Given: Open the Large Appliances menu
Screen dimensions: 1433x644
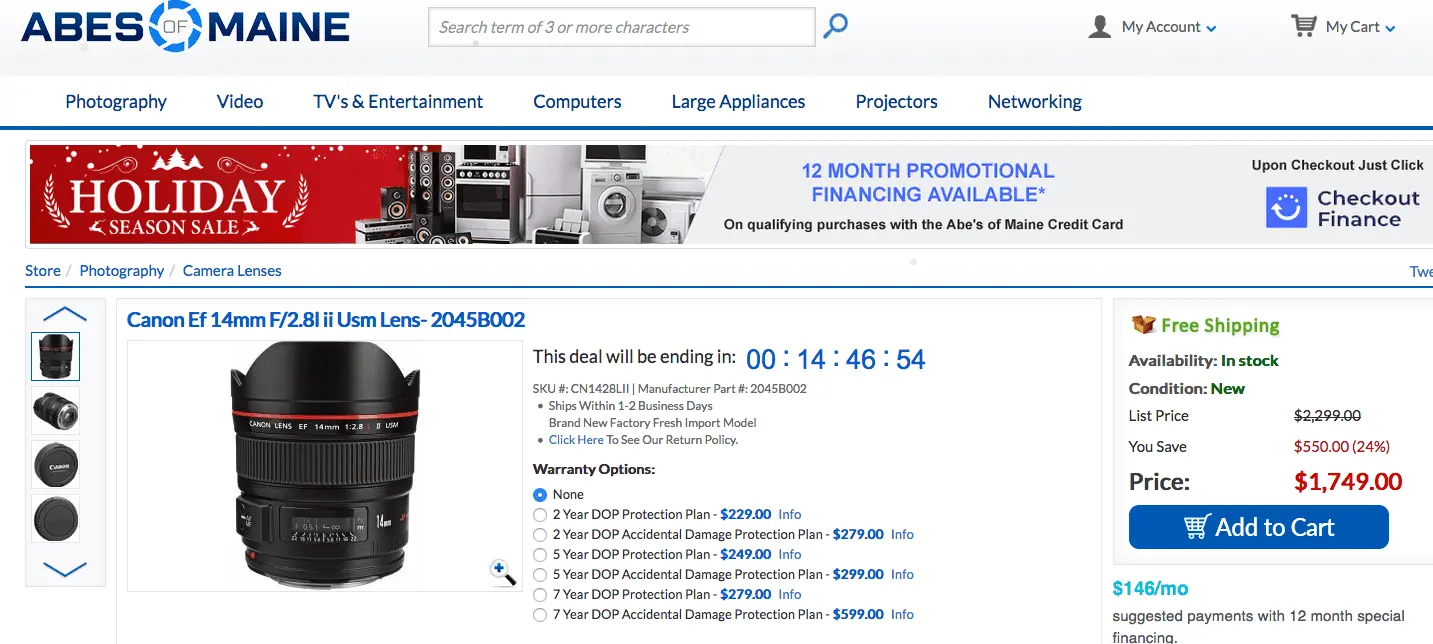Looking at the screenshot, I should pyautogui.click(x=738, y=101).
